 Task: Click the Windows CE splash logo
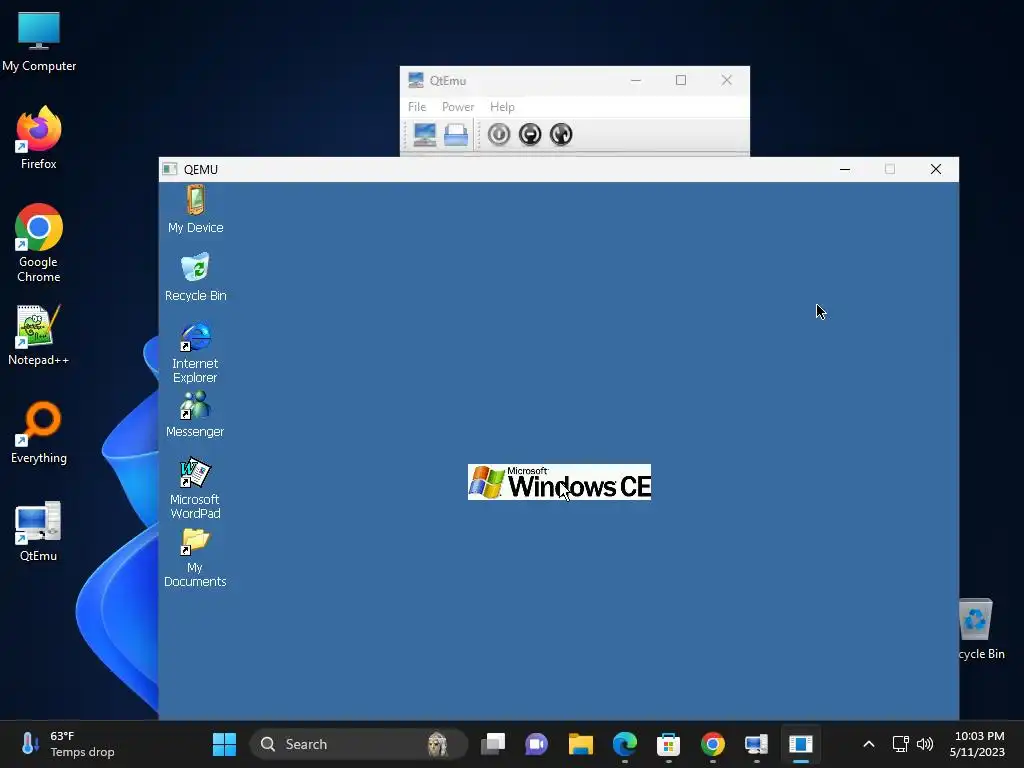tap(559, 482)
